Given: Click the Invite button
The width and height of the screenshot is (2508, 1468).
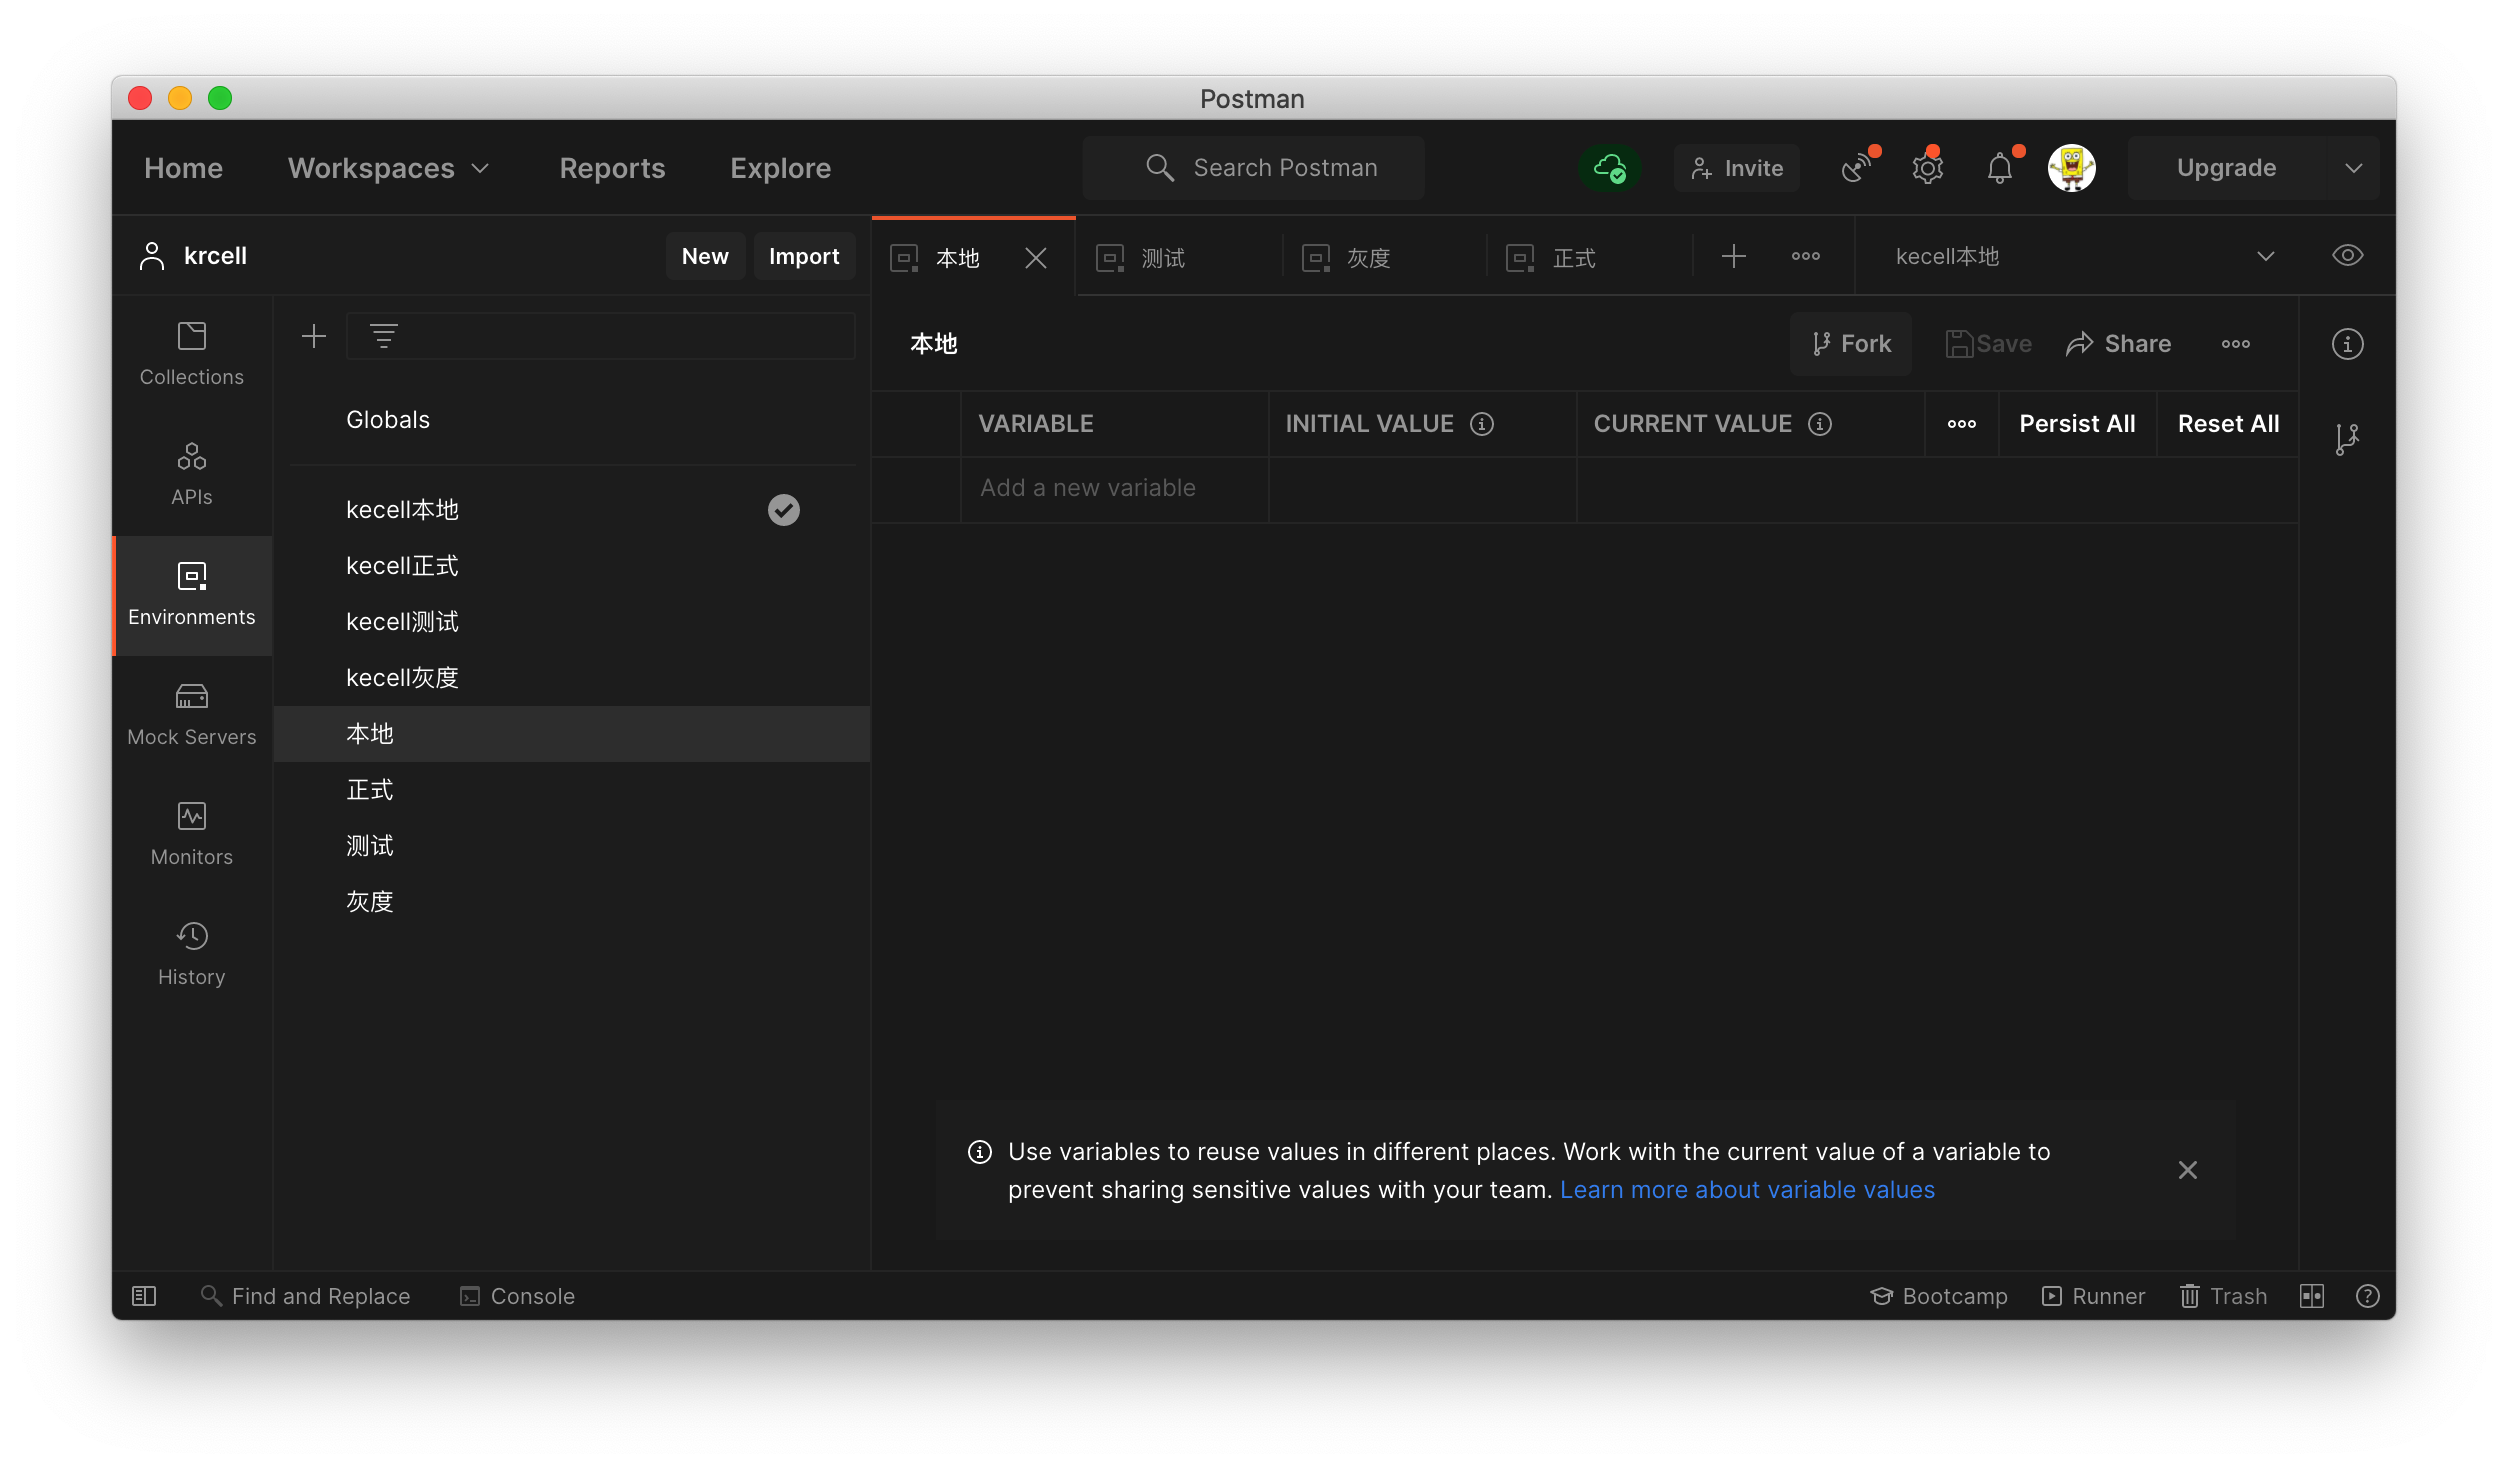Looking at the screenshot, I should (1737, 168).
